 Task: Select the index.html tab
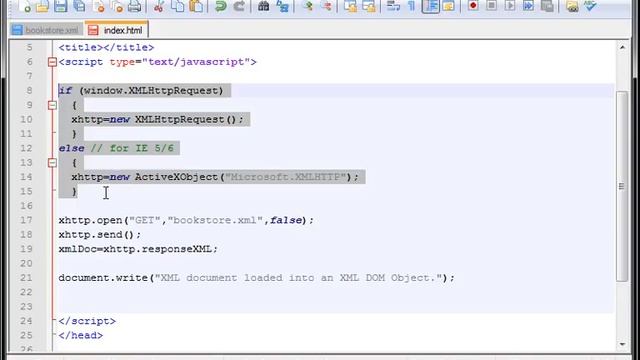[117, 30]
